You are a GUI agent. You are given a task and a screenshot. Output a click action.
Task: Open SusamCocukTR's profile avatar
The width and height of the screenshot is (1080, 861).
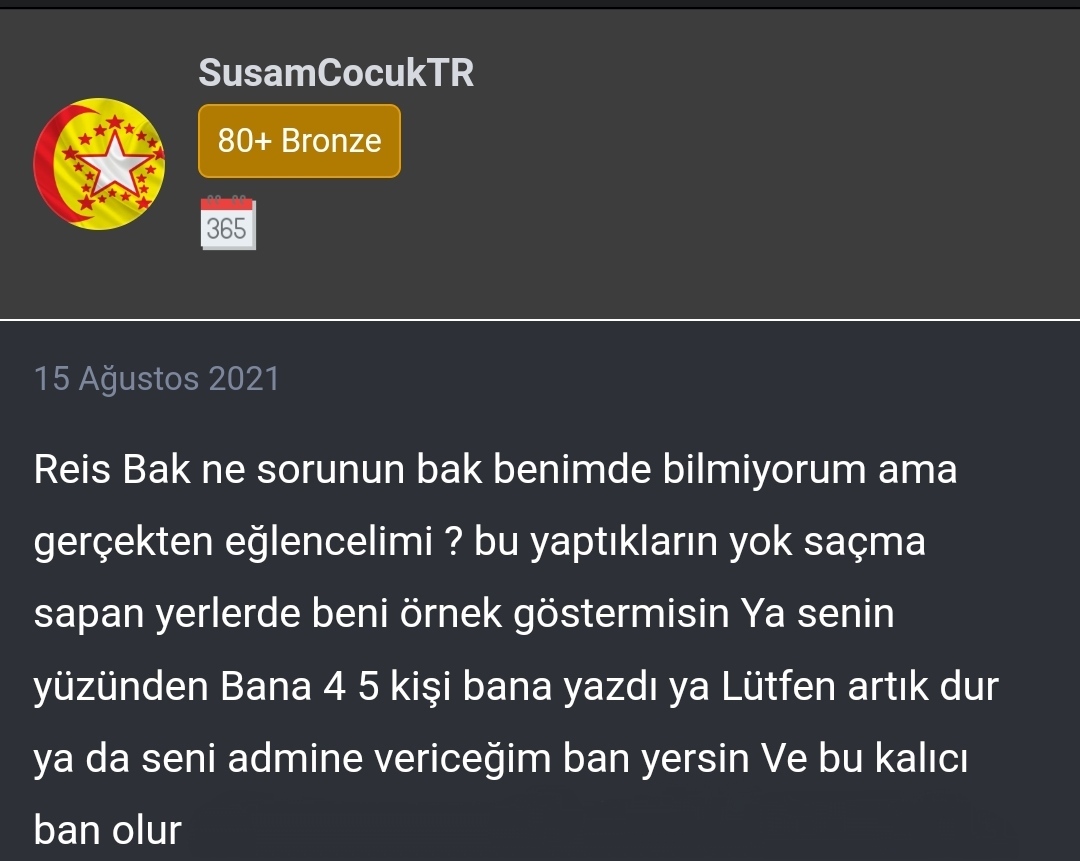(x=99, y=164)
